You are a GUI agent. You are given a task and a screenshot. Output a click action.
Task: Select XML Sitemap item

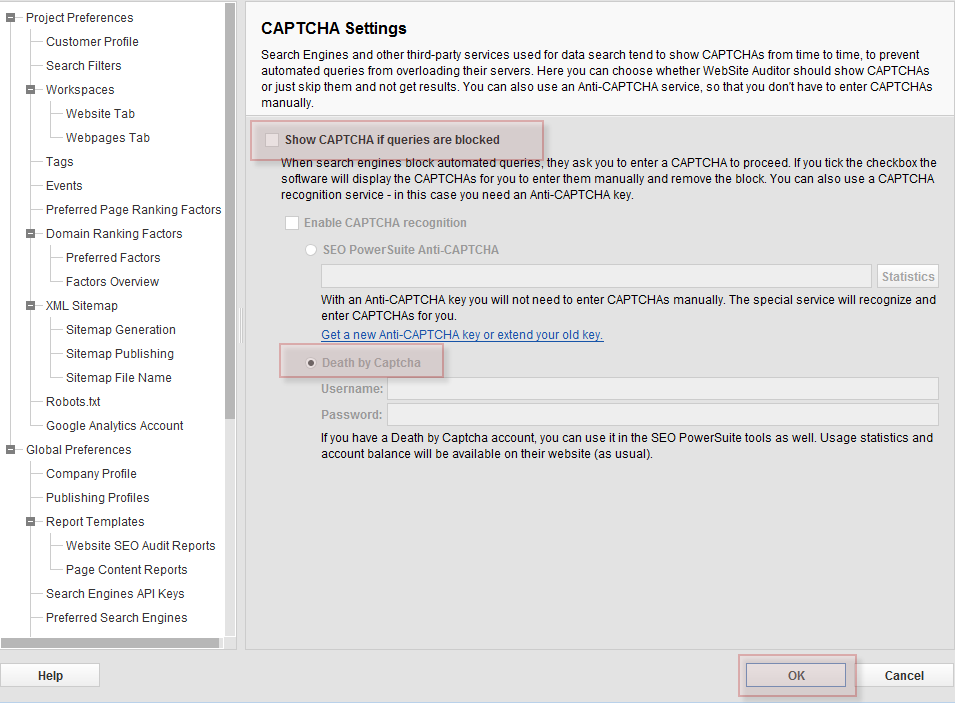point(82,305)
